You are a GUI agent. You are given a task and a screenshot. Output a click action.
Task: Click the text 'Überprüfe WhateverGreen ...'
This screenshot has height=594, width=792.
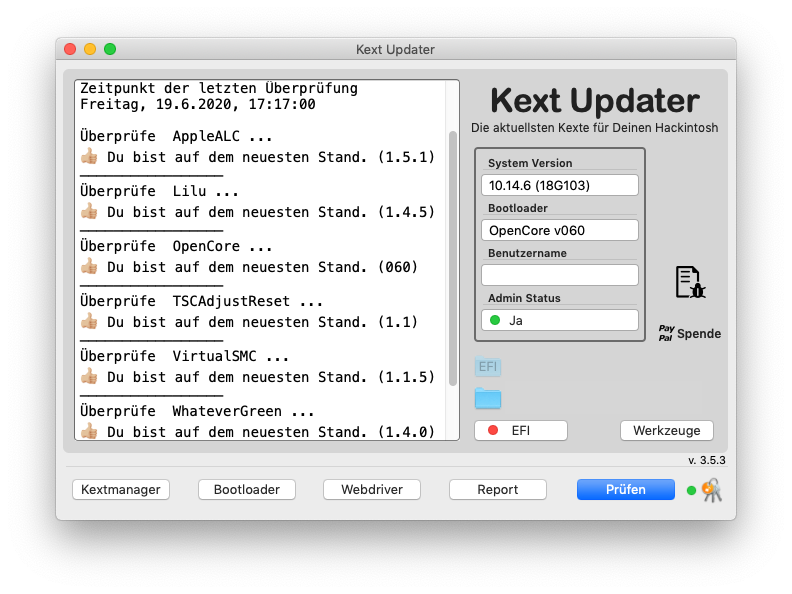197,411
